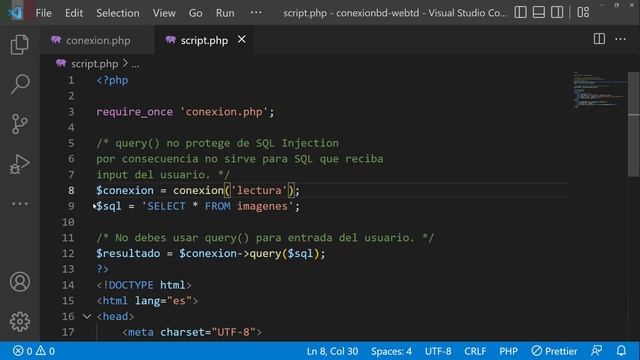The width and height of the screenshot is (640, 360).
Task: Click line number 12 in the gutter
Action: pos(68,253)
